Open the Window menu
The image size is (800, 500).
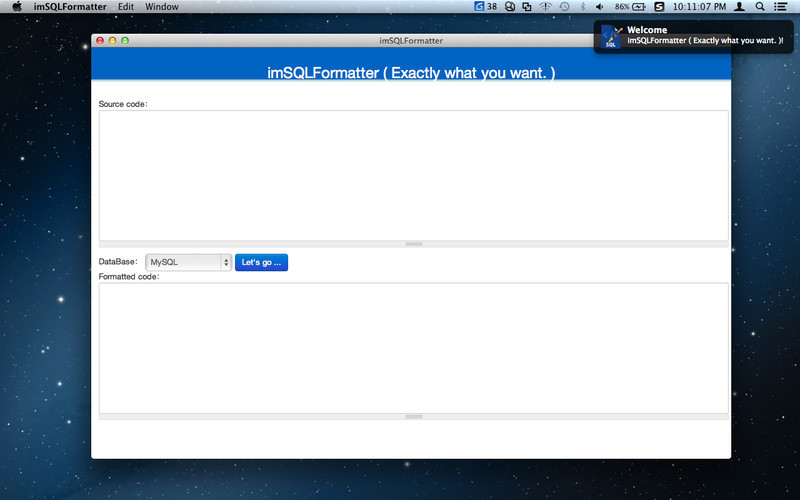(162, 7)
